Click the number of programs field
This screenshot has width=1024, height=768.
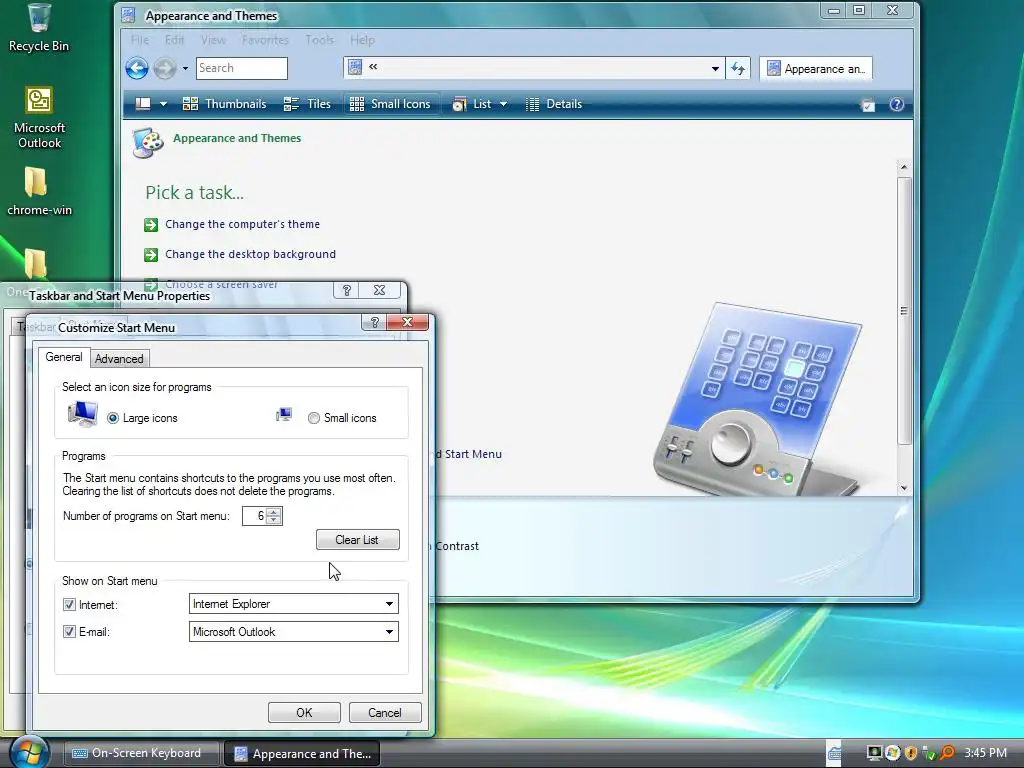[x=255, y=516]
